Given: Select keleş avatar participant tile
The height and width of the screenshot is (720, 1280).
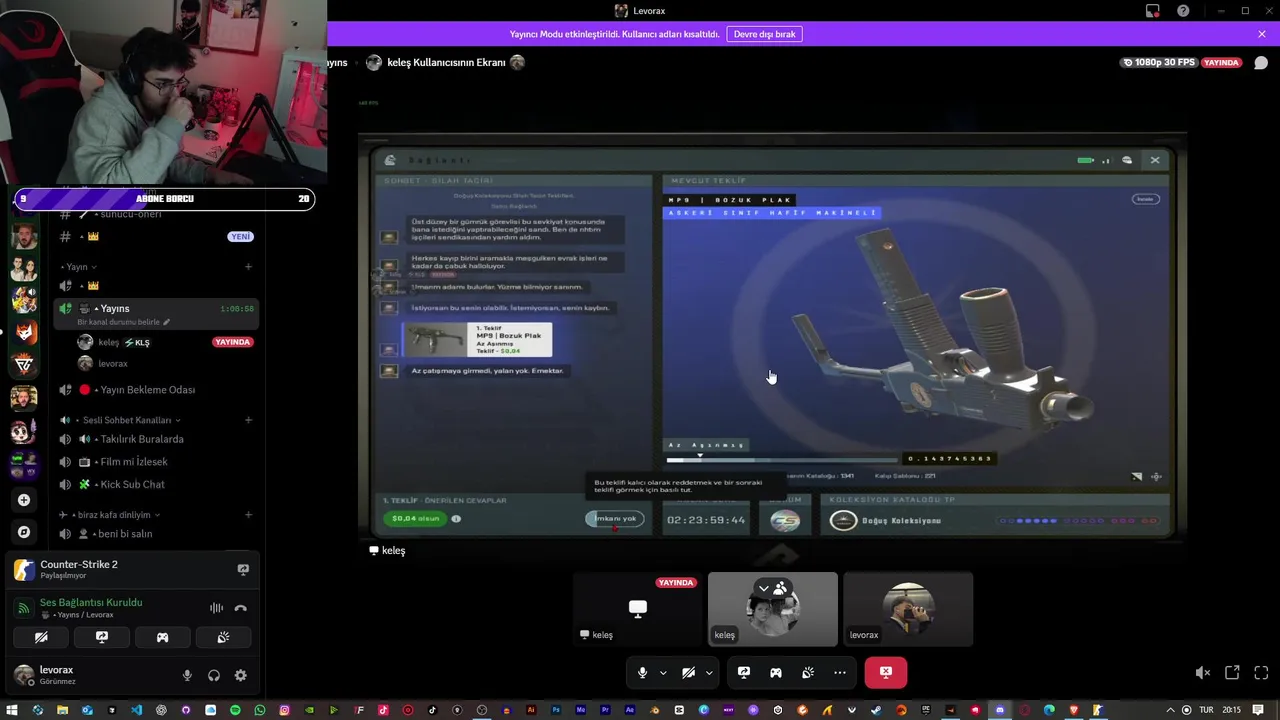Looking at the screenshot, I should pos(773,609).
